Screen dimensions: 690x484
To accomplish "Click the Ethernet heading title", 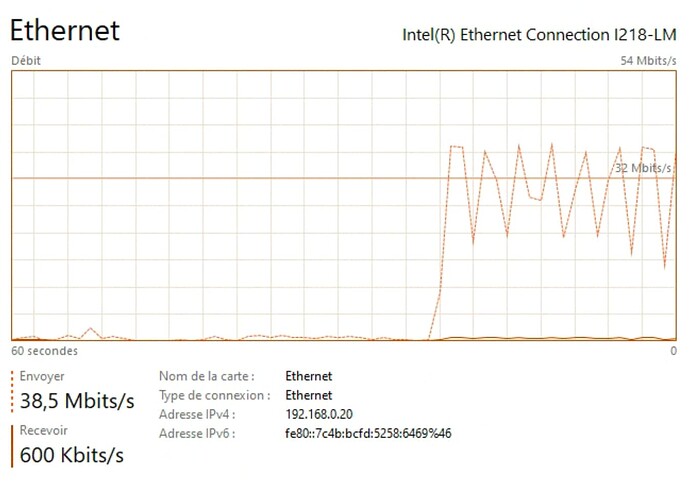I will tap(65, 30).
